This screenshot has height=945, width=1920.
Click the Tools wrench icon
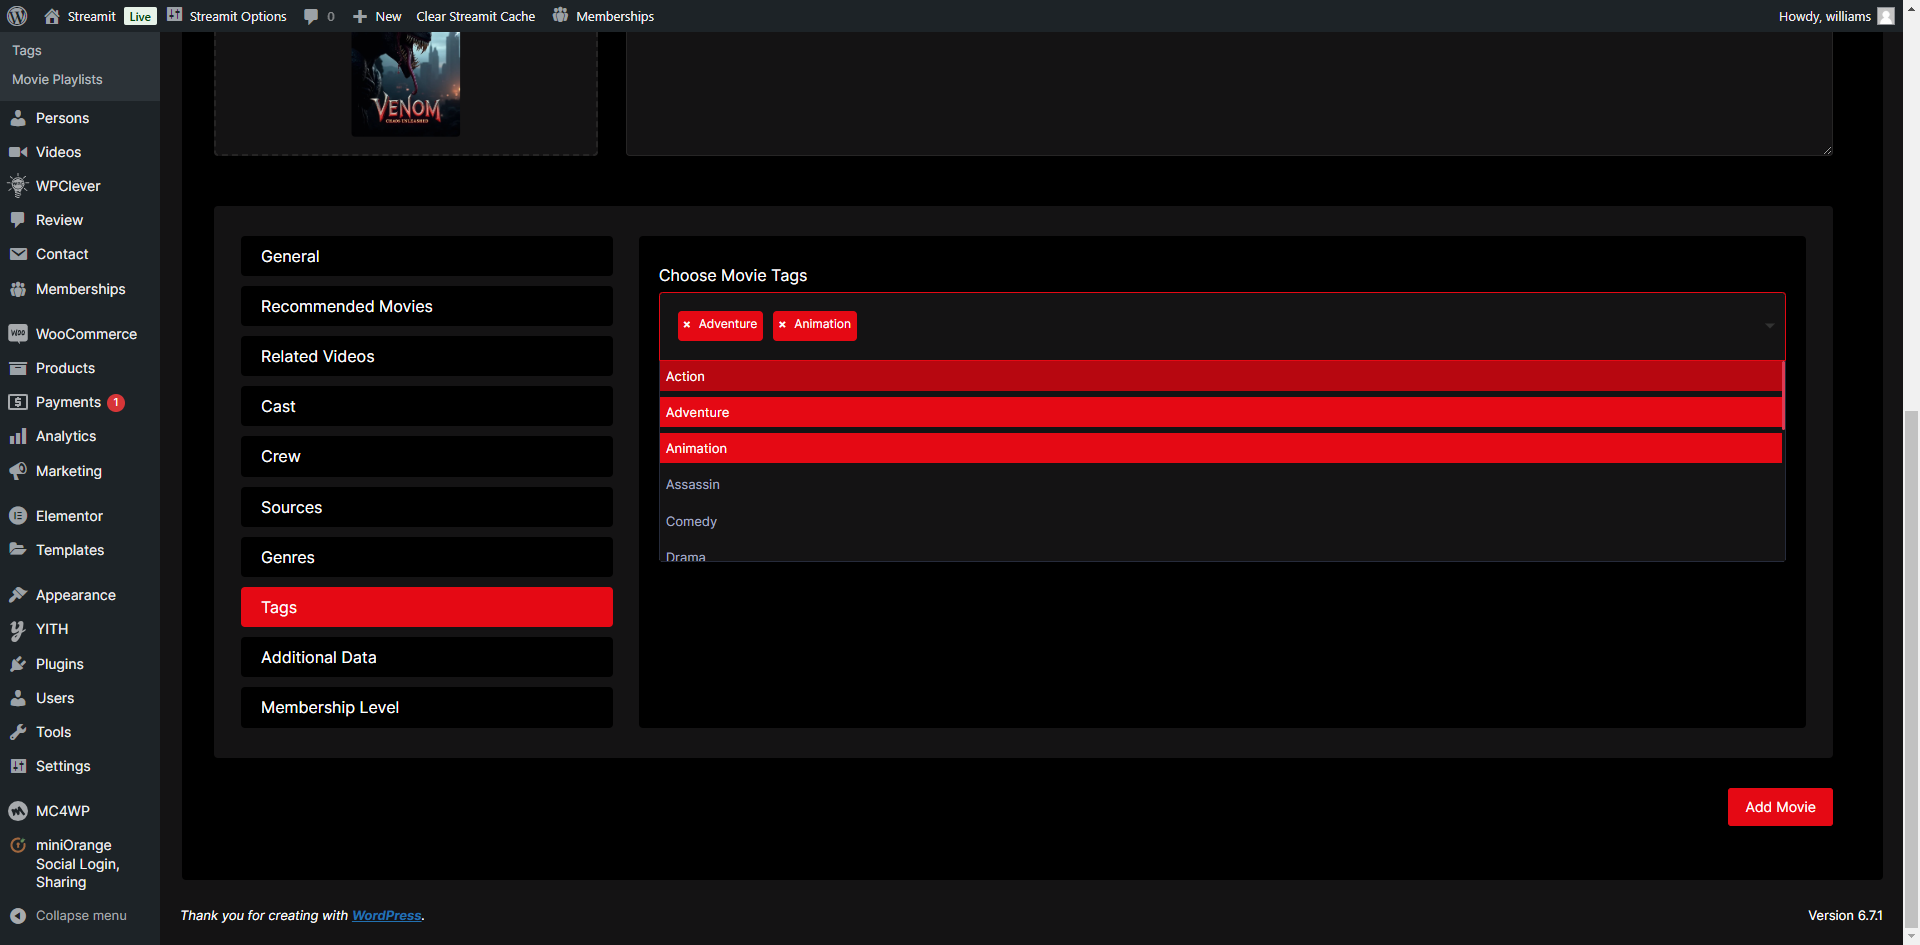pyautogui.click(x=18, y=732)
